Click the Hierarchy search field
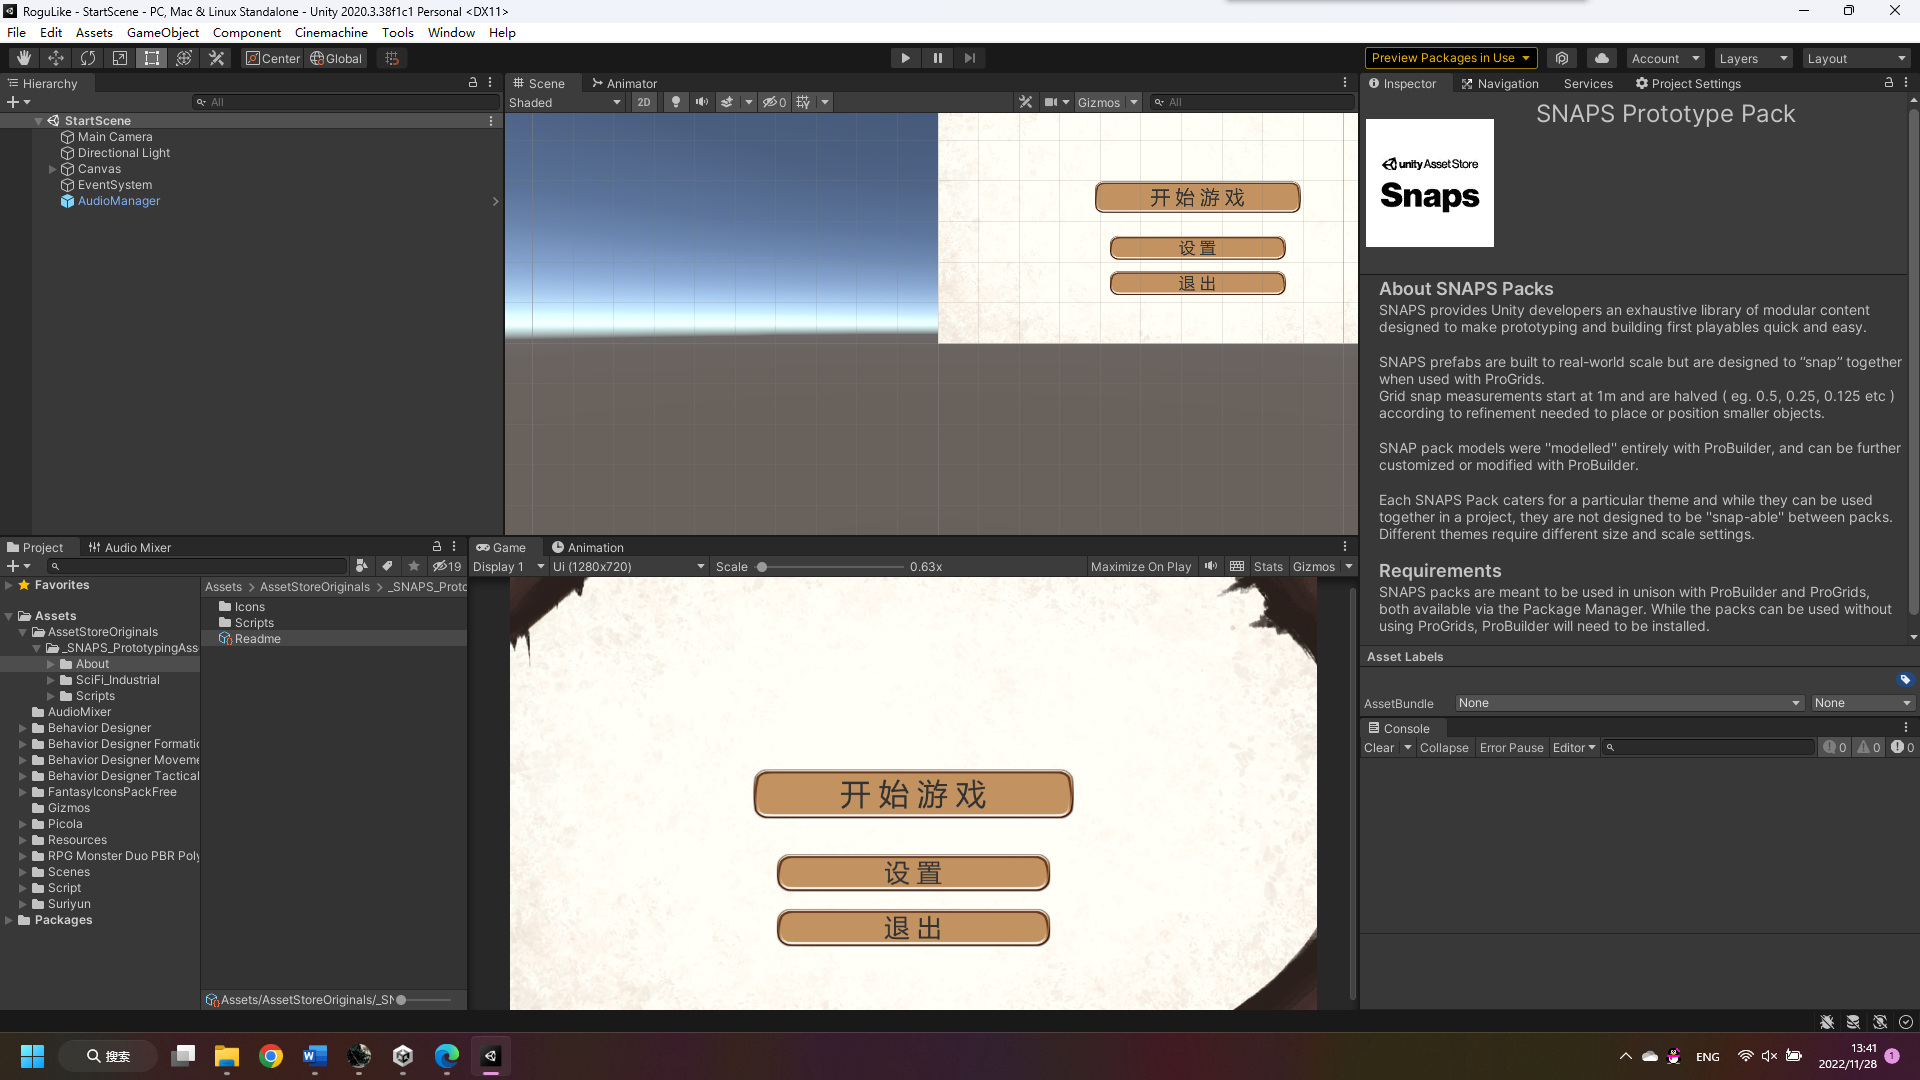The width and height of the screenshot is (1920, 1080). [345, 101]
